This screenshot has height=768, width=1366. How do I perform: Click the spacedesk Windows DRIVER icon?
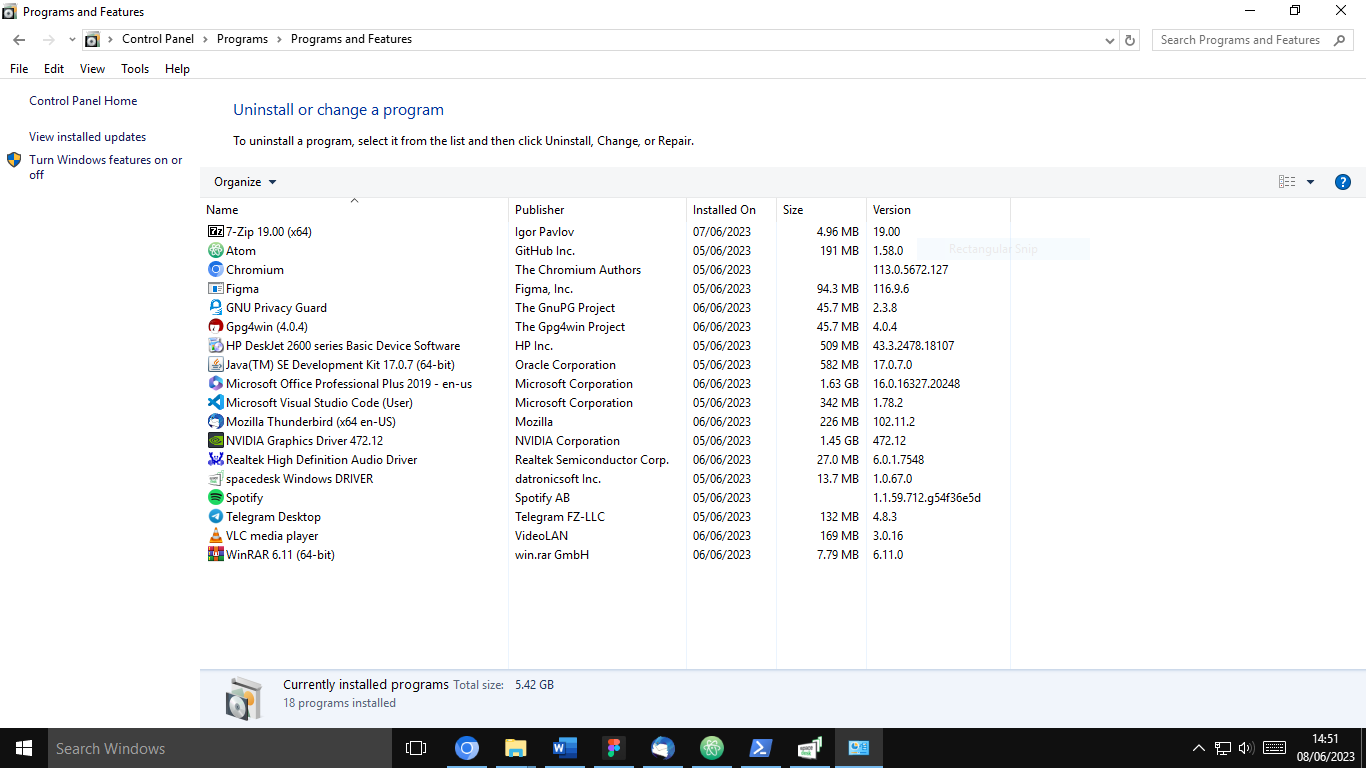click(215, 478)
